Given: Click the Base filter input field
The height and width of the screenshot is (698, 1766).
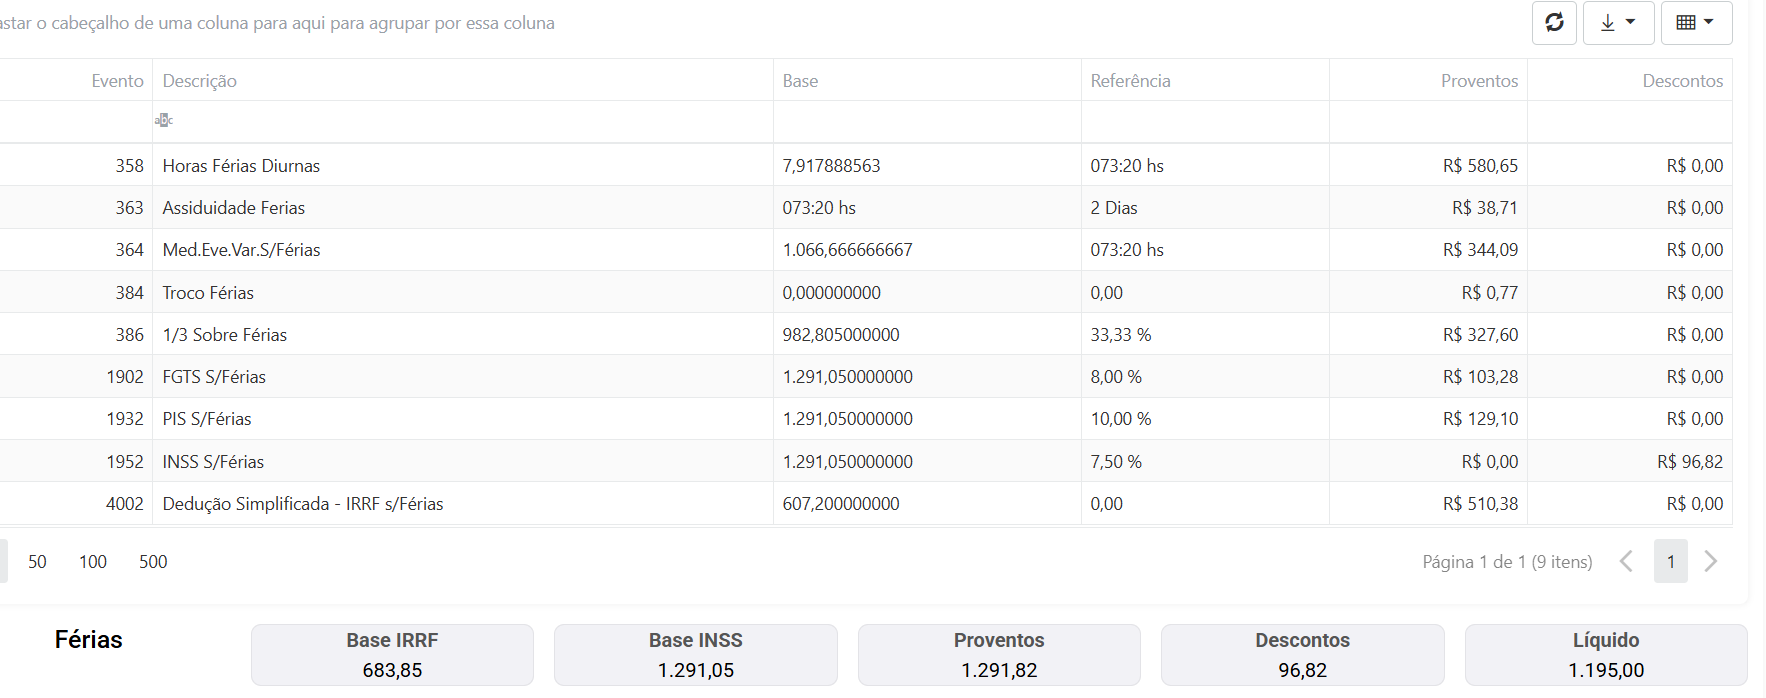Looking at the screenshot, I should tap(926, 121).
